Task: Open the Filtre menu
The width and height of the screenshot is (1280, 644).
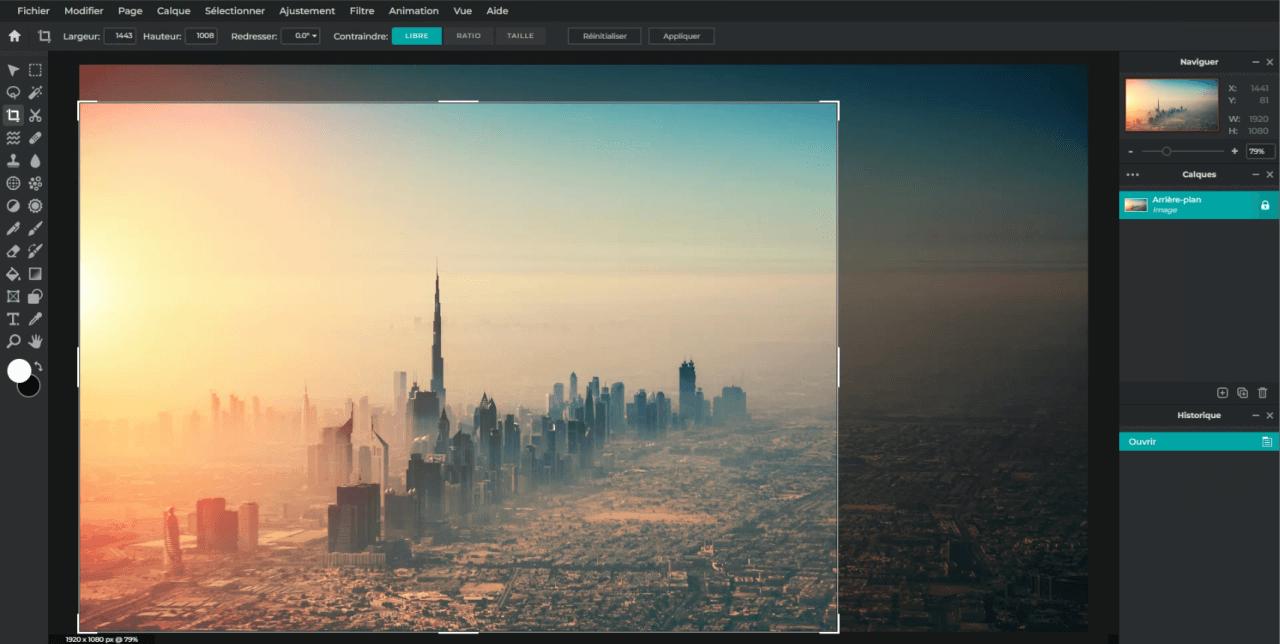Action: coord(362,11)
